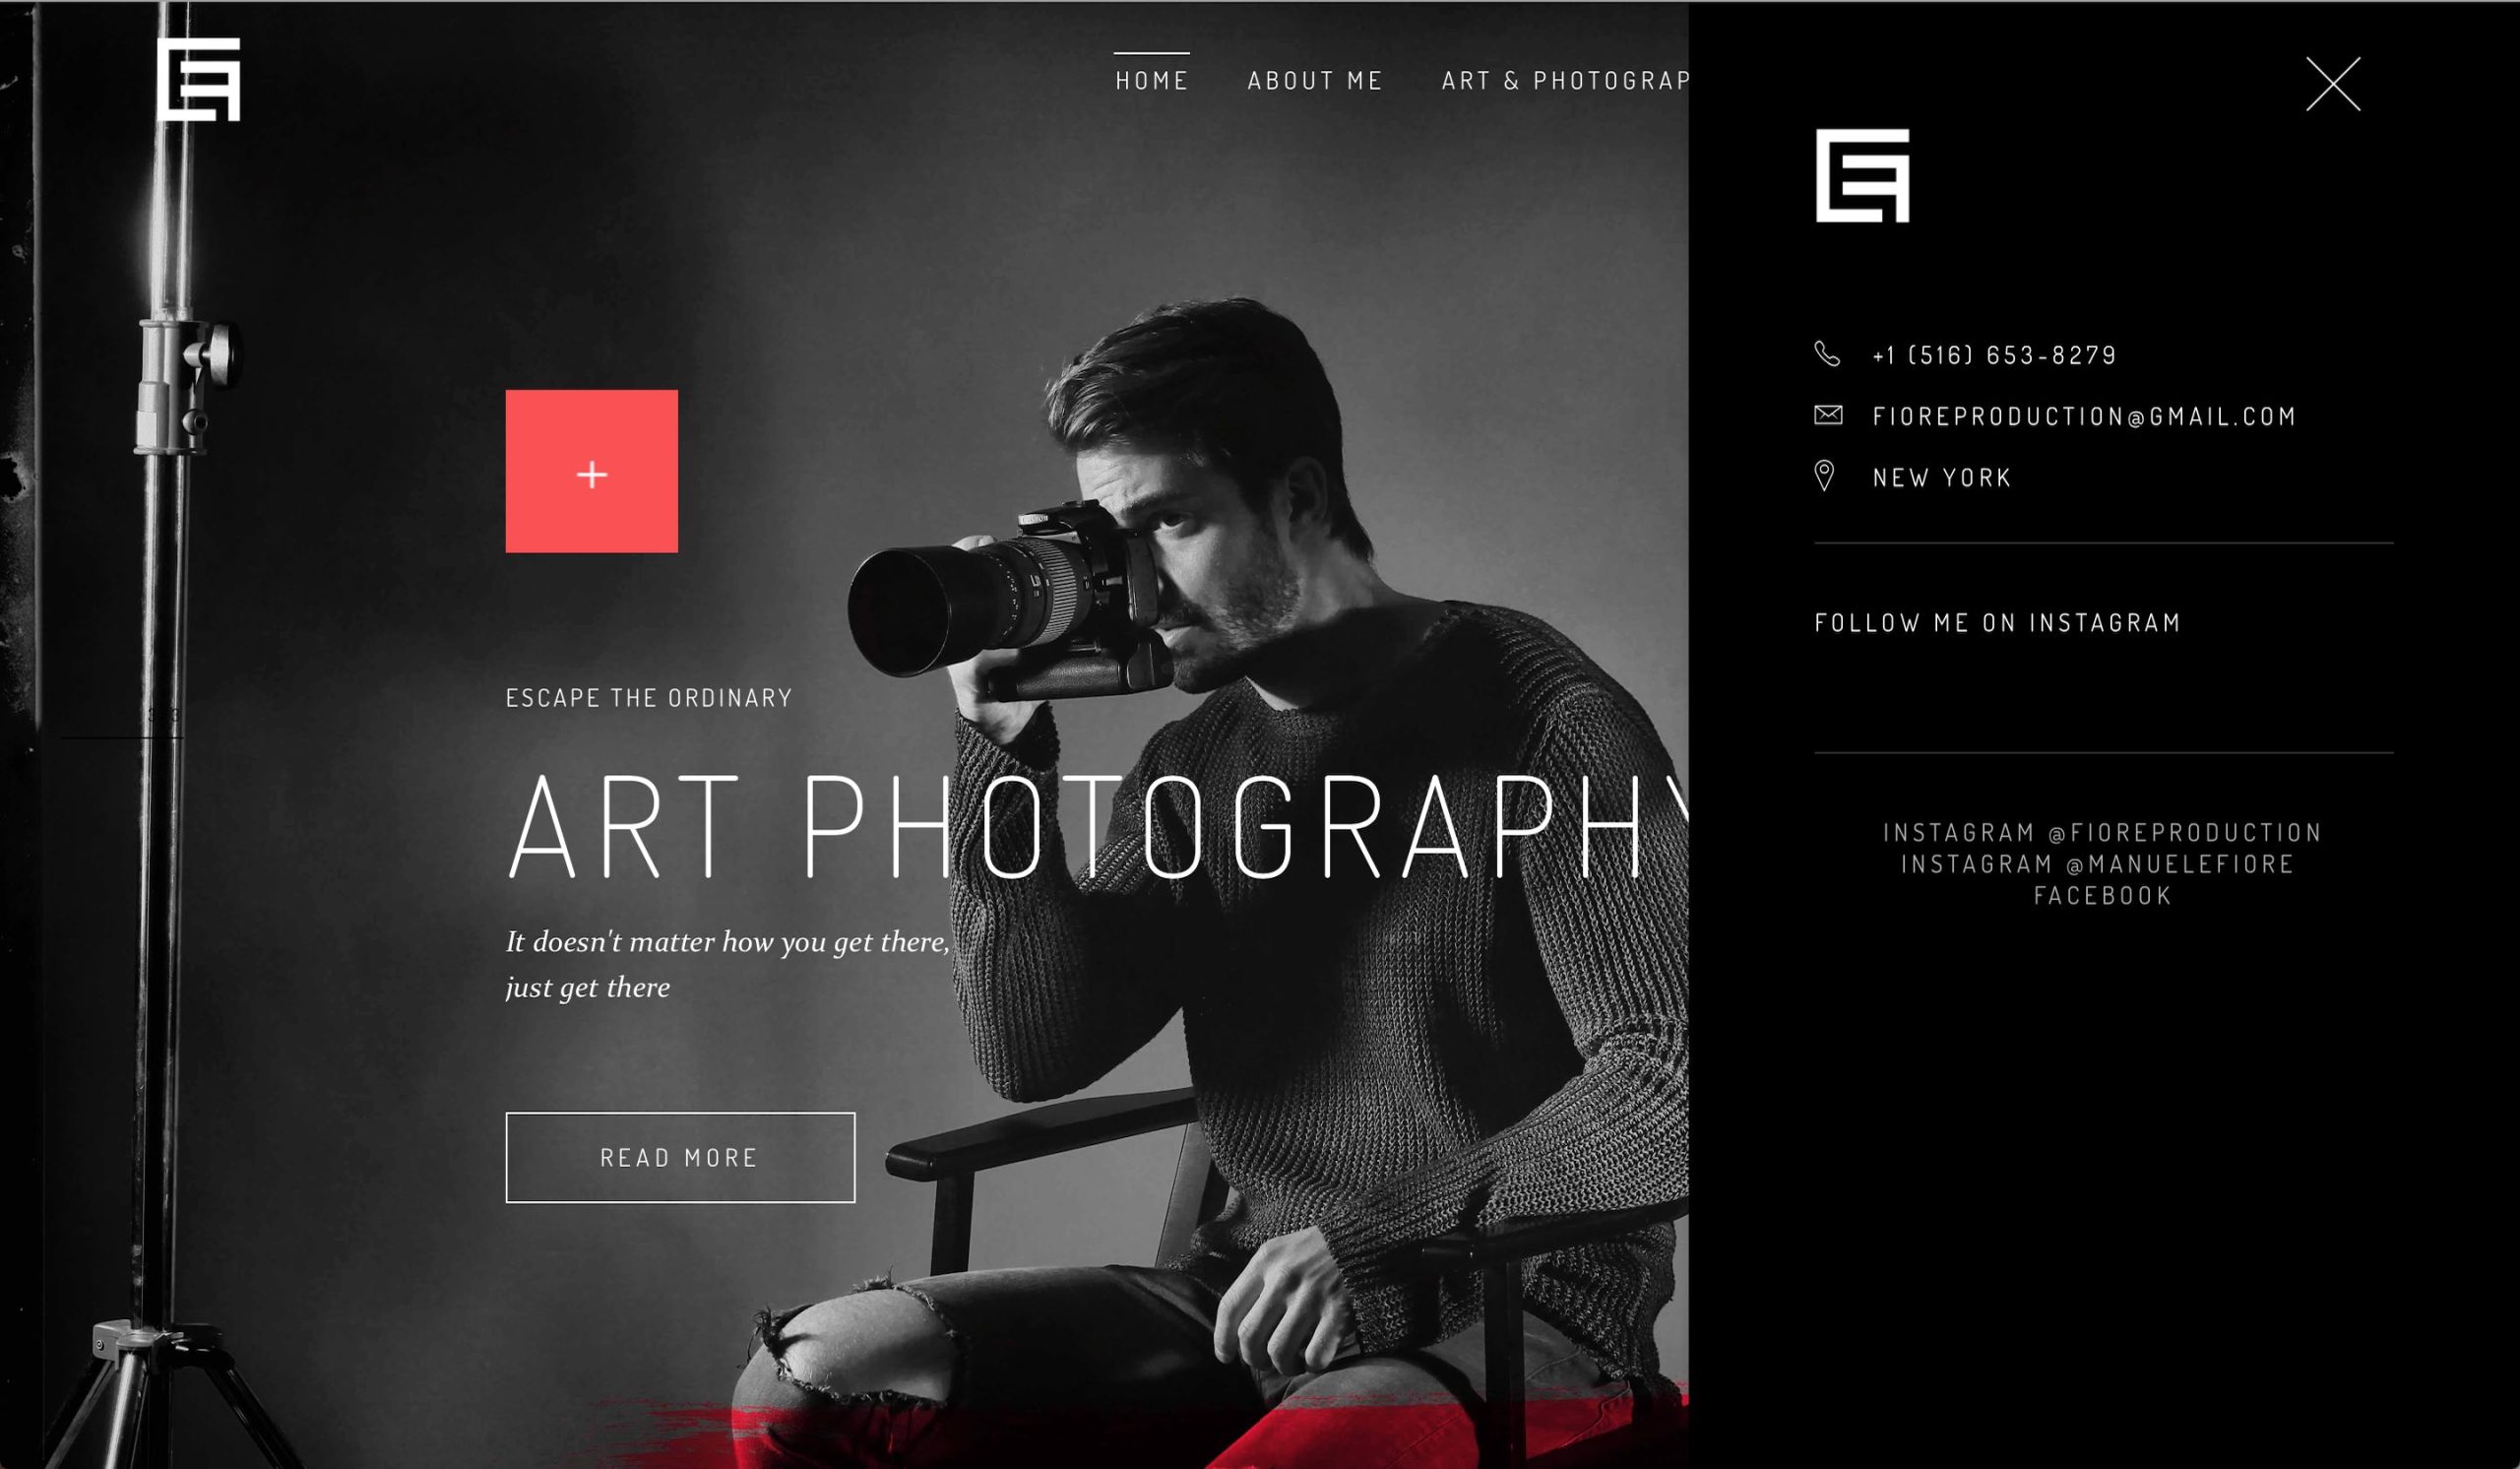Click the location pin icon
The height and width of the screenshot is (1469, 2520).
[1824, 476]
